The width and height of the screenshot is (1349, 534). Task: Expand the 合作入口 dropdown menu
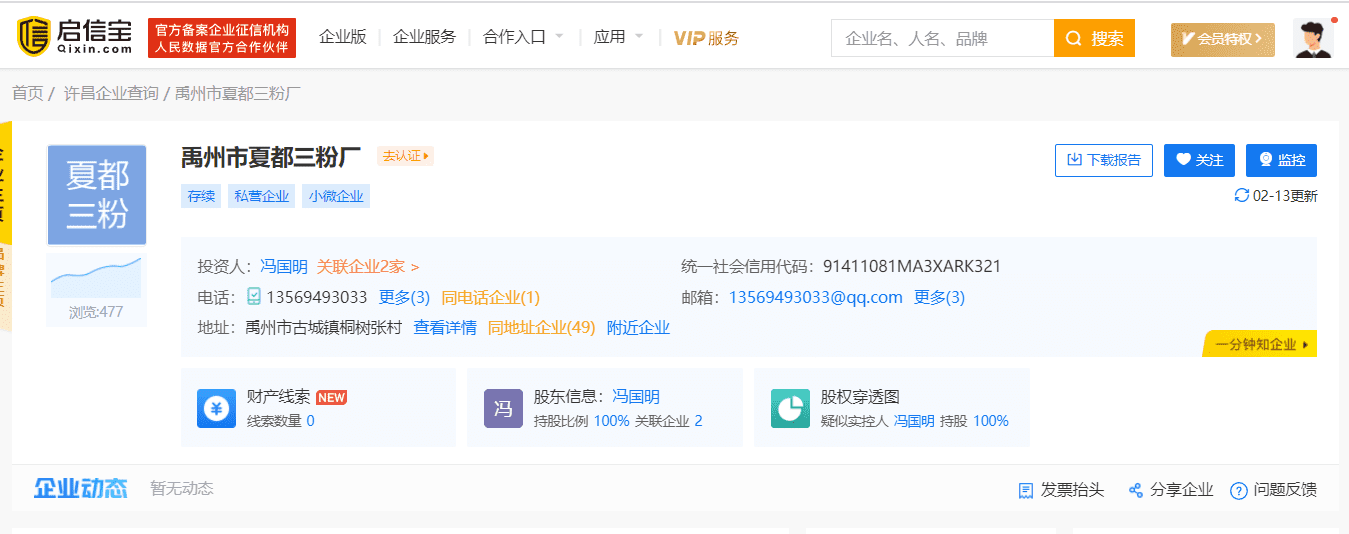pyautogui.click(x=523, y=37)
